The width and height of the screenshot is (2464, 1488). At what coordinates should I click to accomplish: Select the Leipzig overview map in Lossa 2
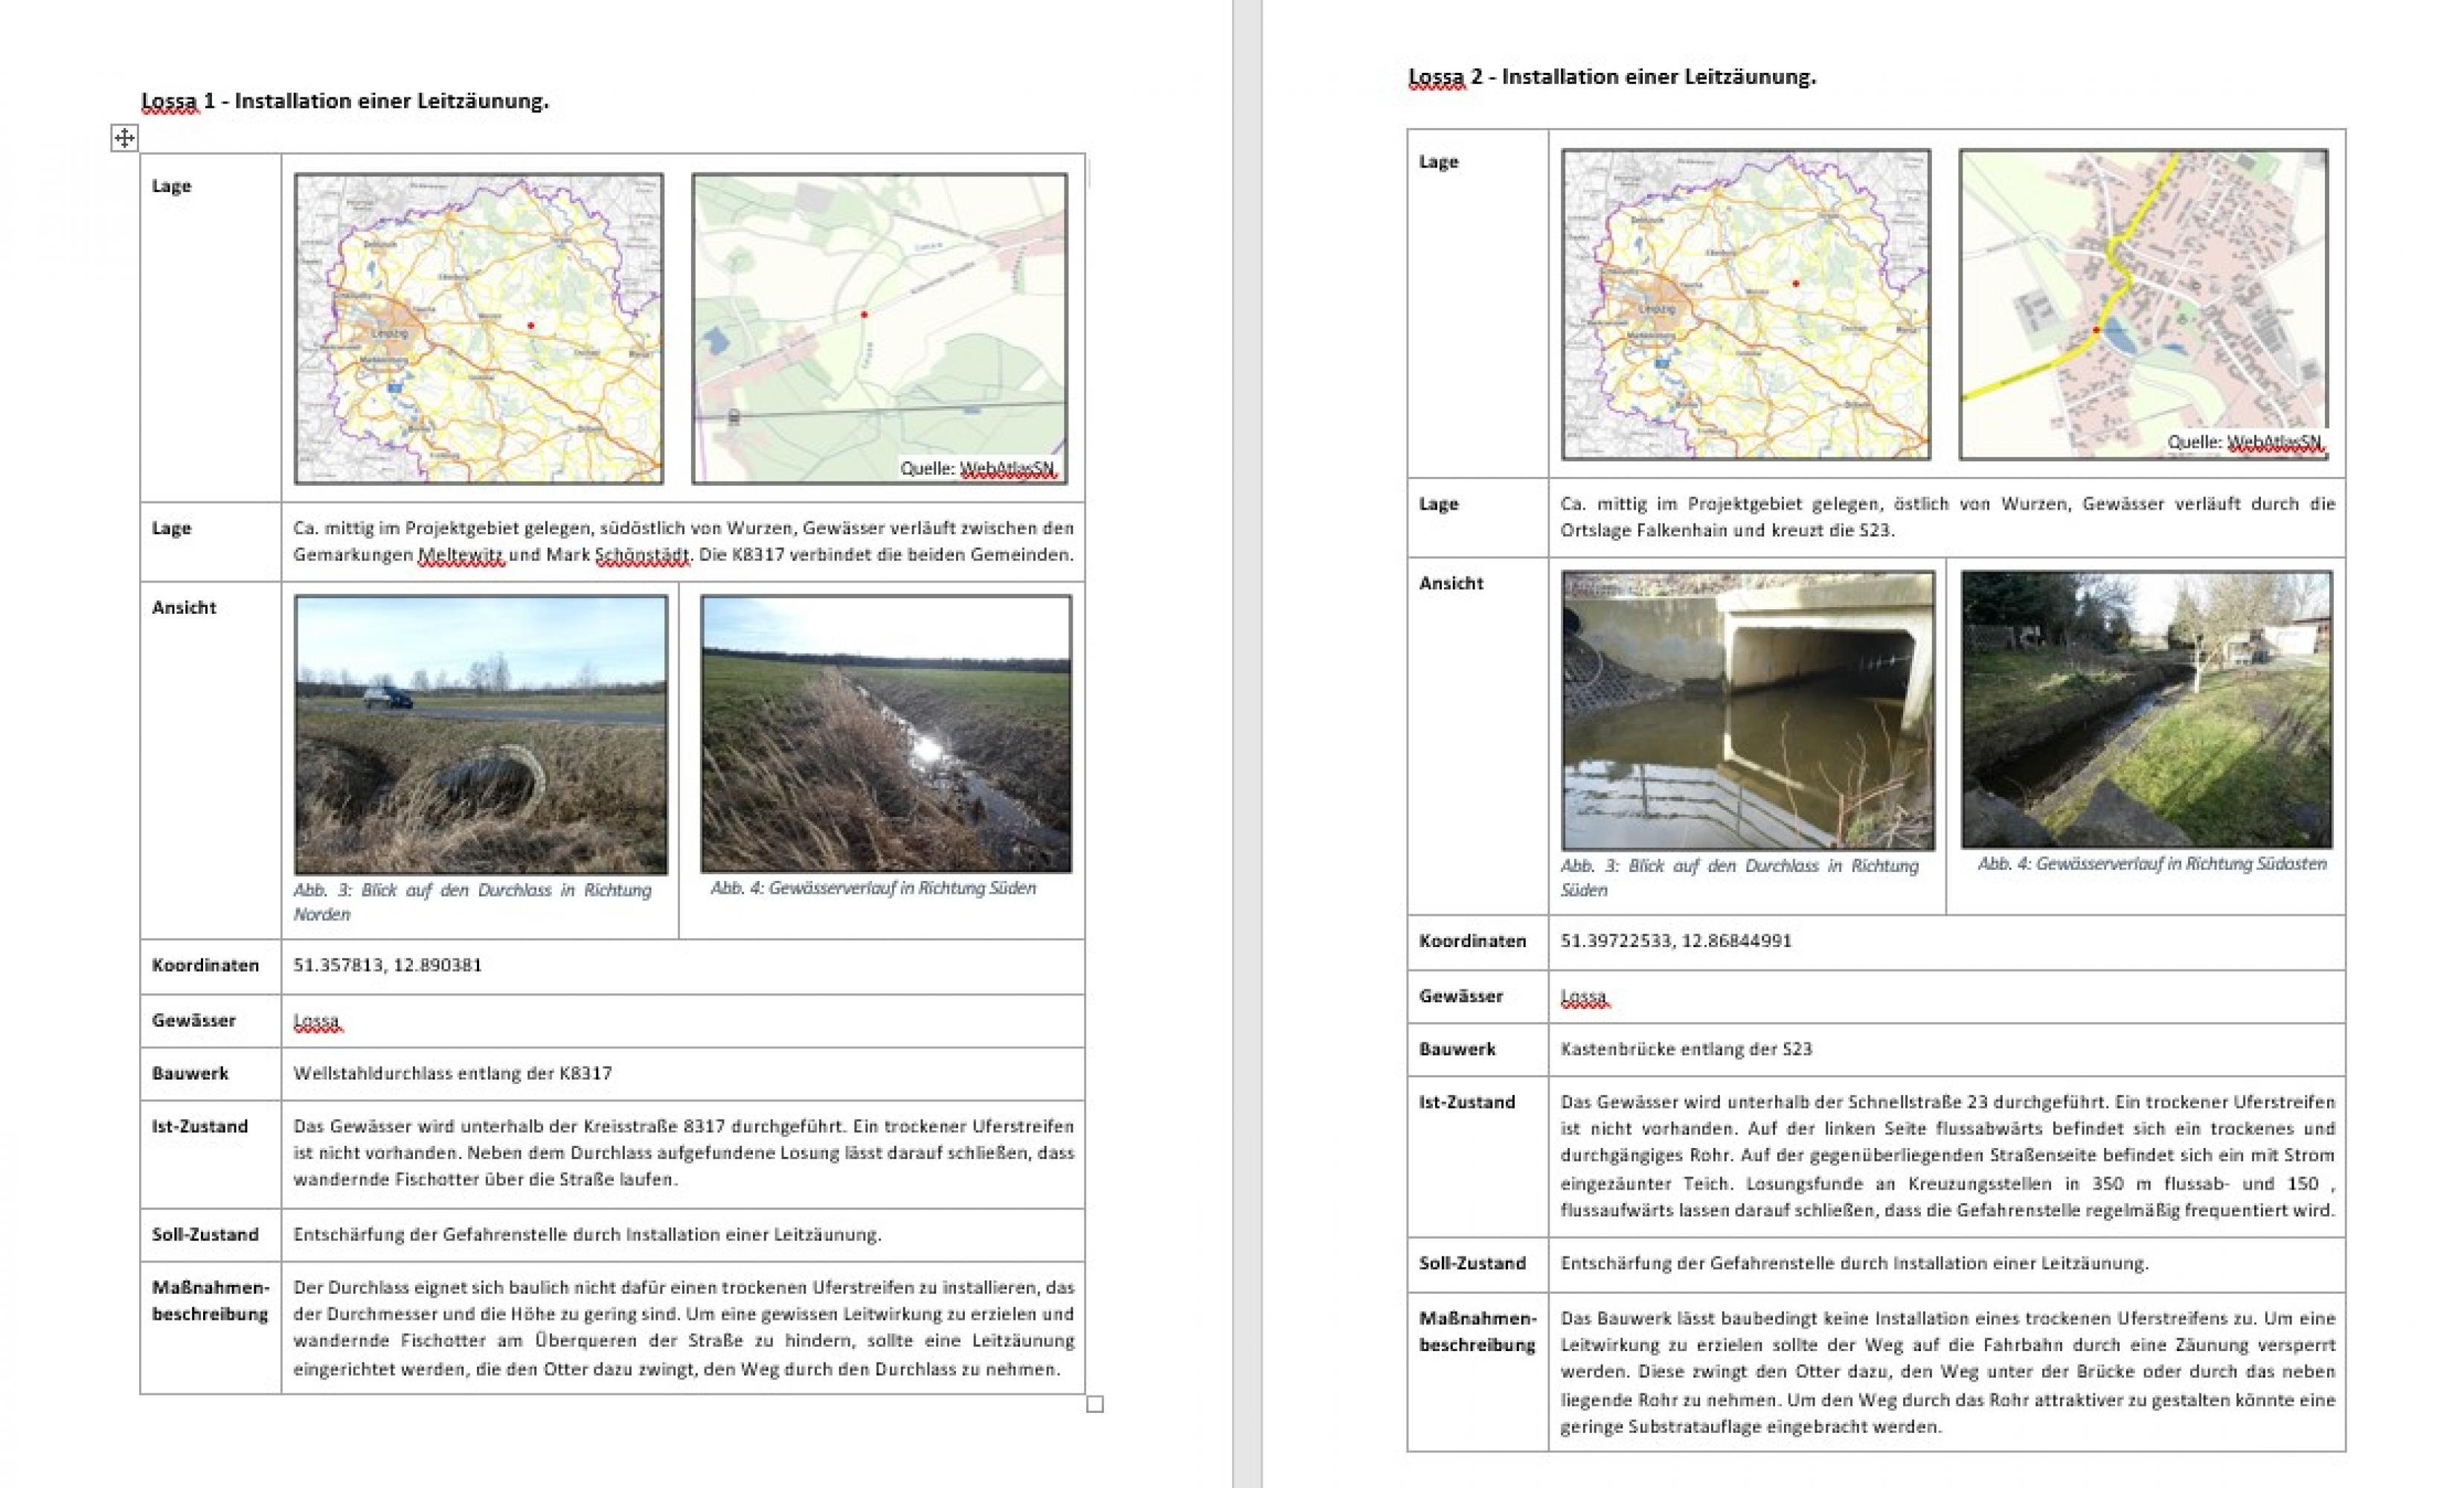pyautogui.click(x=1746, y=305)
